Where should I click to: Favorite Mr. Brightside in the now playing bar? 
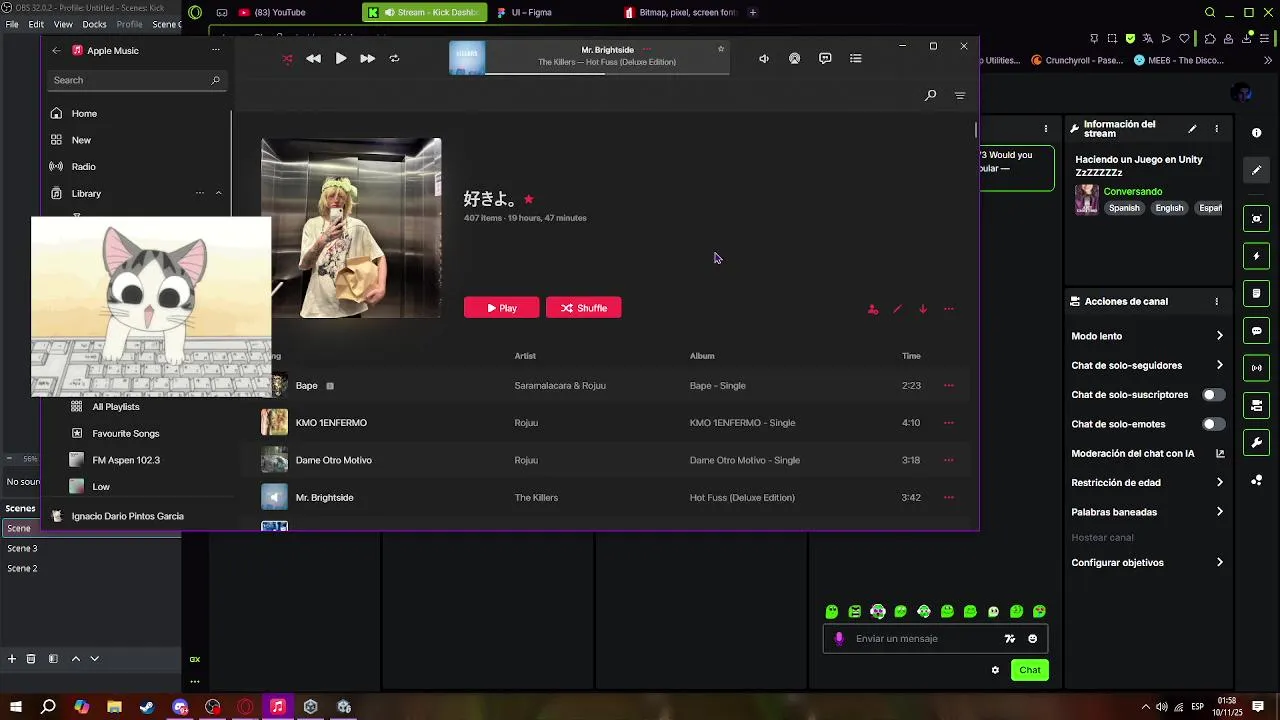[x=720, y=49]
